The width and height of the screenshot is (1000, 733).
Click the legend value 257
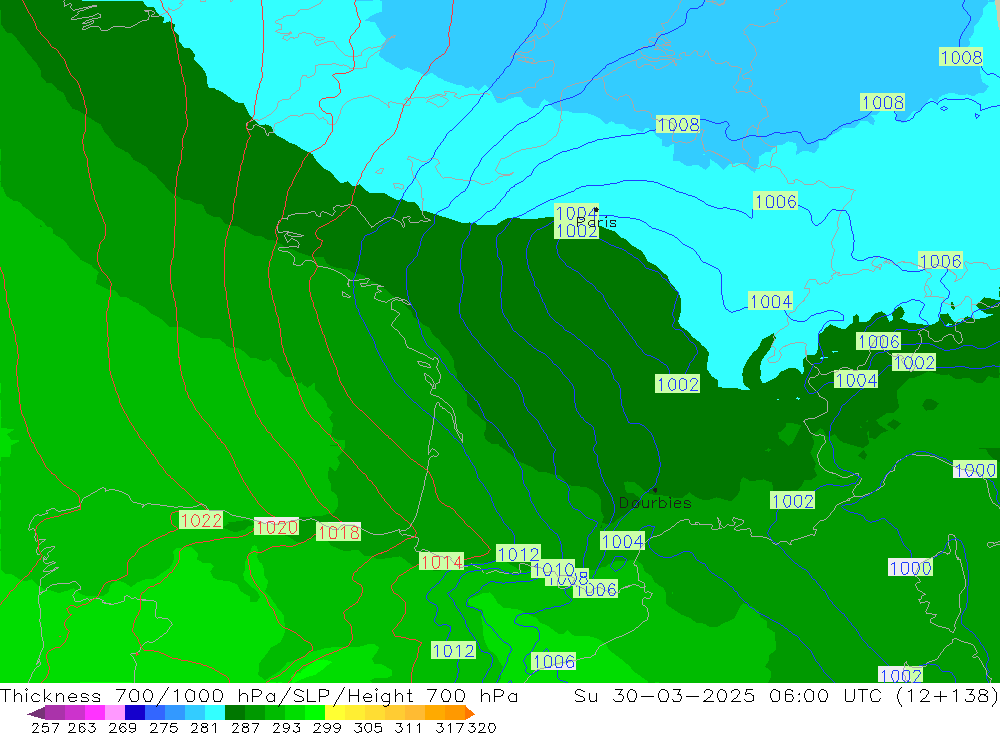point(45,727)
